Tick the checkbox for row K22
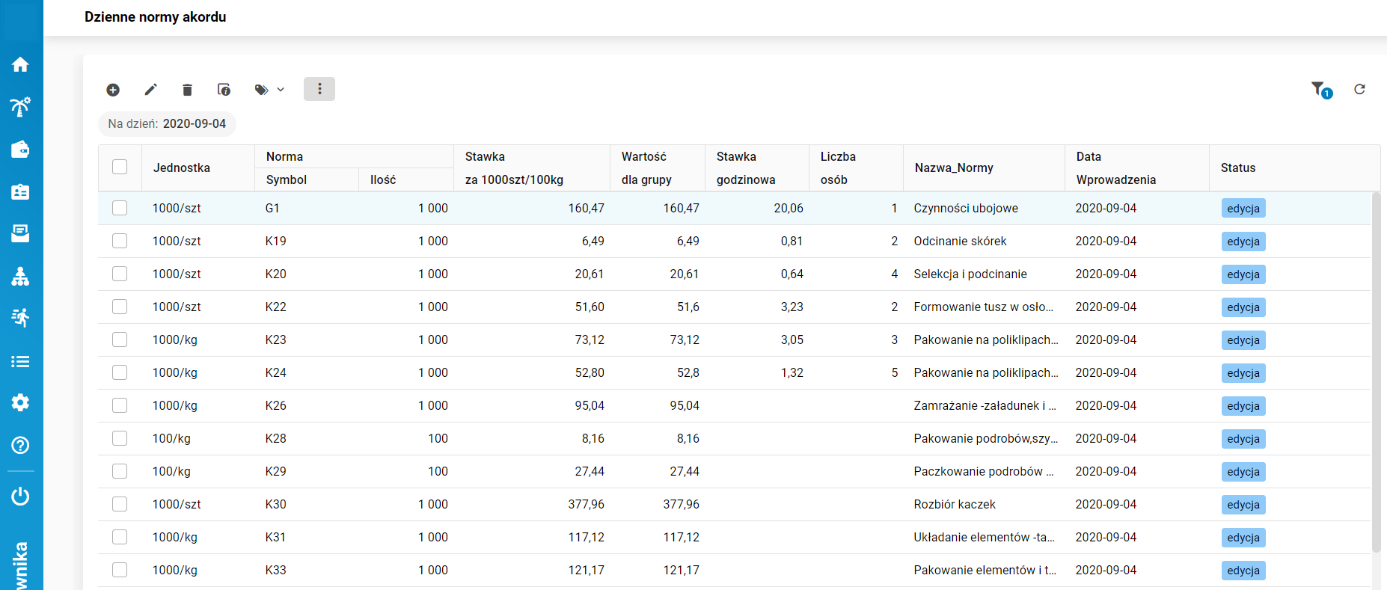This screenshot has width=1387, height=590. (120, 307)
